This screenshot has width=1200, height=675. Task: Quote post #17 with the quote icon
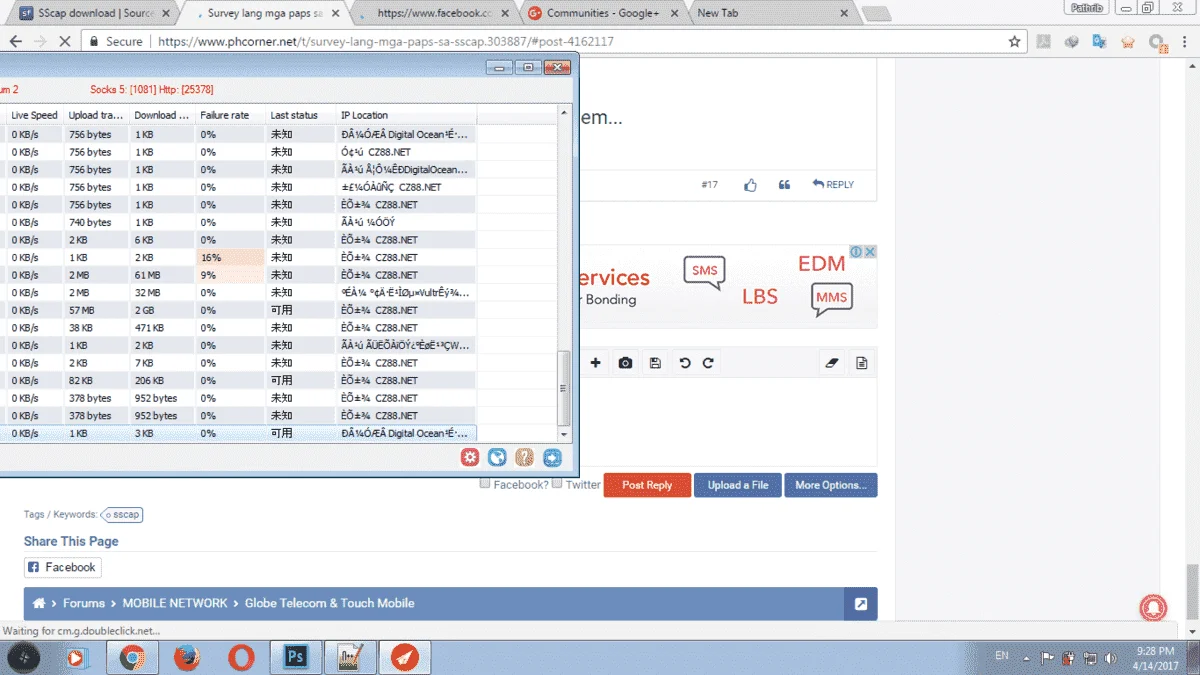[784, 185]
